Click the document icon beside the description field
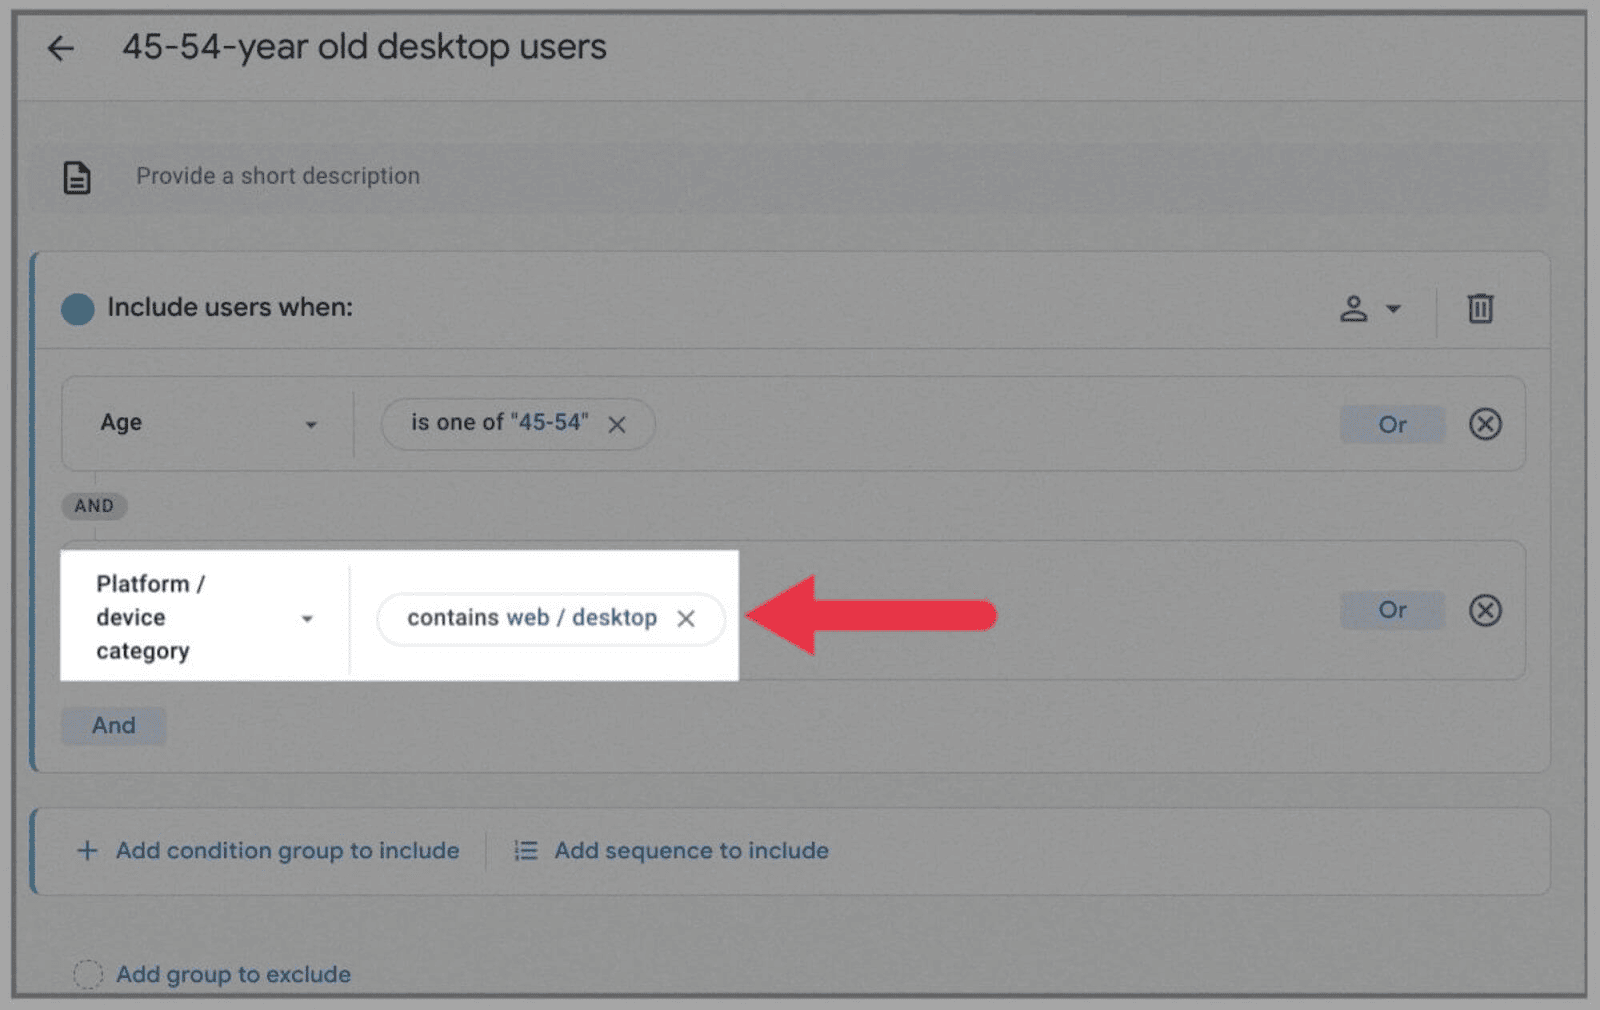Screen dimensions: 1600x1010 tap(77, 176)
